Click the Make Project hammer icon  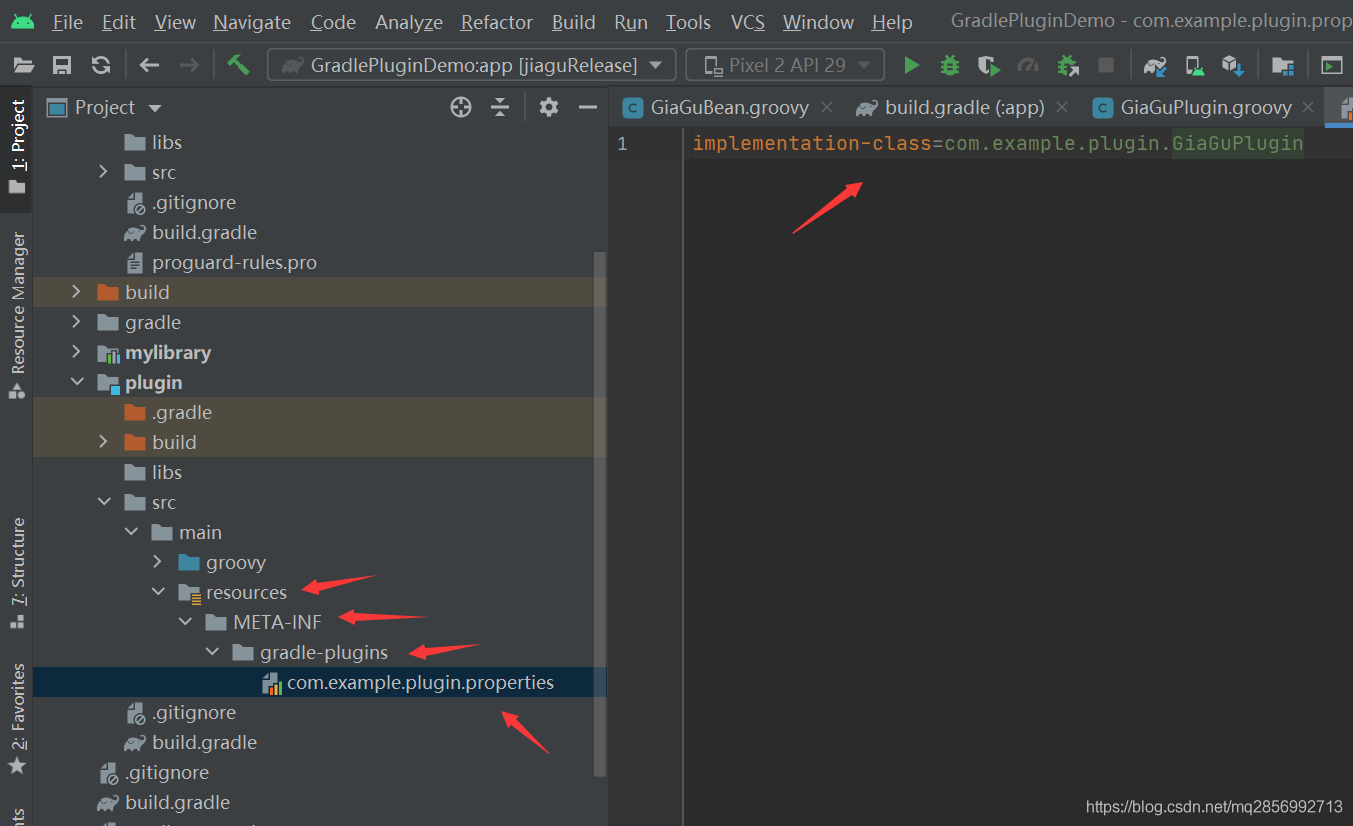238,65
